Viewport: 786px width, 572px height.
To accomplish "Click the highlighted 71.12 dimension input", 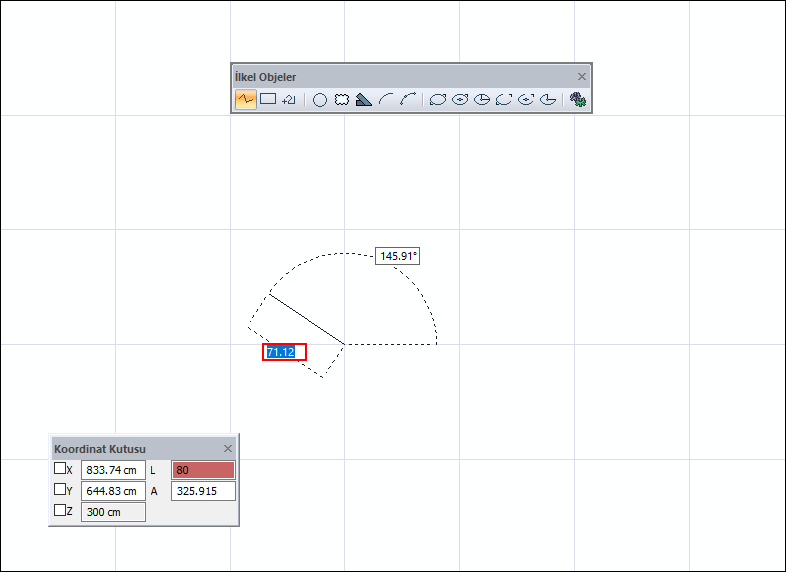I will [x=284, y=352].
